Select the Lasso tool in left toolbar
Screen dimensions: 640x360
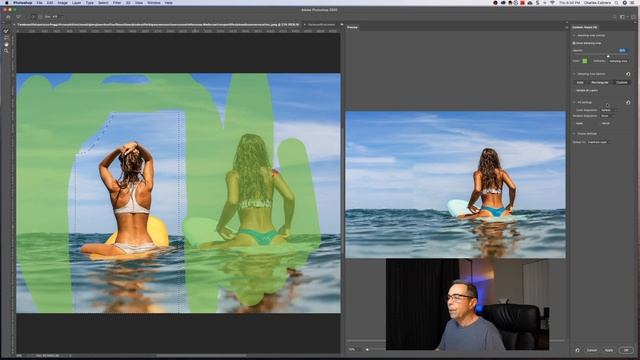click(x=6, y=38)
